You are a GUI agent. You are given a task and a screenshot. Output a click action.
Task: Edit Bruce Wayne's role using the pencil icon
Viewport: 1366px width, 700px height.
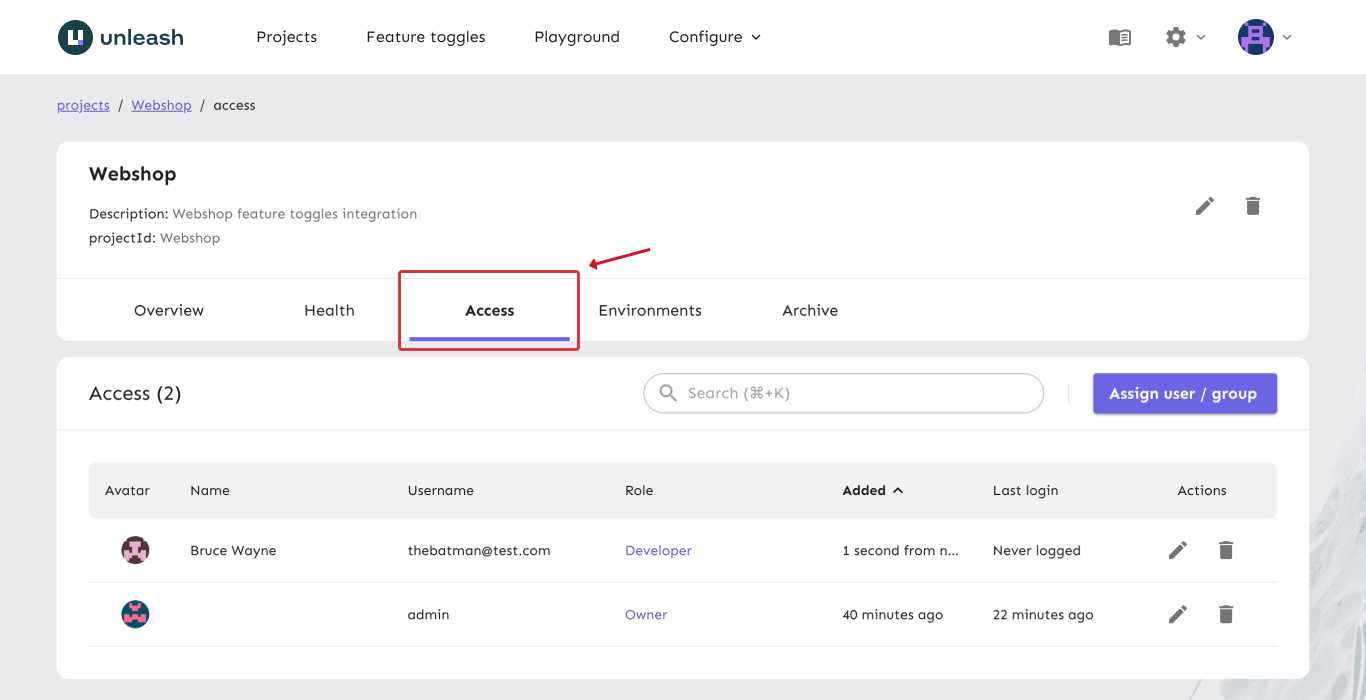click(1177, 550)
